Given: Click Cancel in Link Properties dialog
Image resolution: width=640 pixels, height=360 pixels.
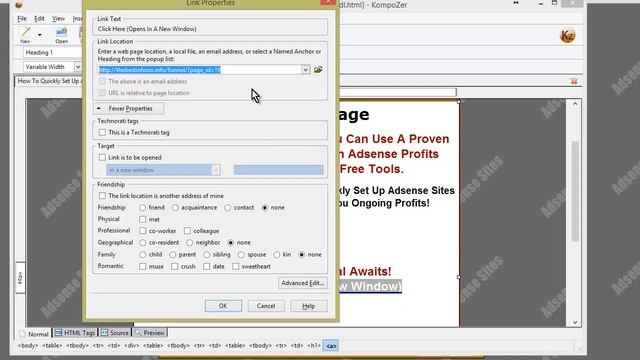Looking at the screenshot, I should (x=266, y=306).
